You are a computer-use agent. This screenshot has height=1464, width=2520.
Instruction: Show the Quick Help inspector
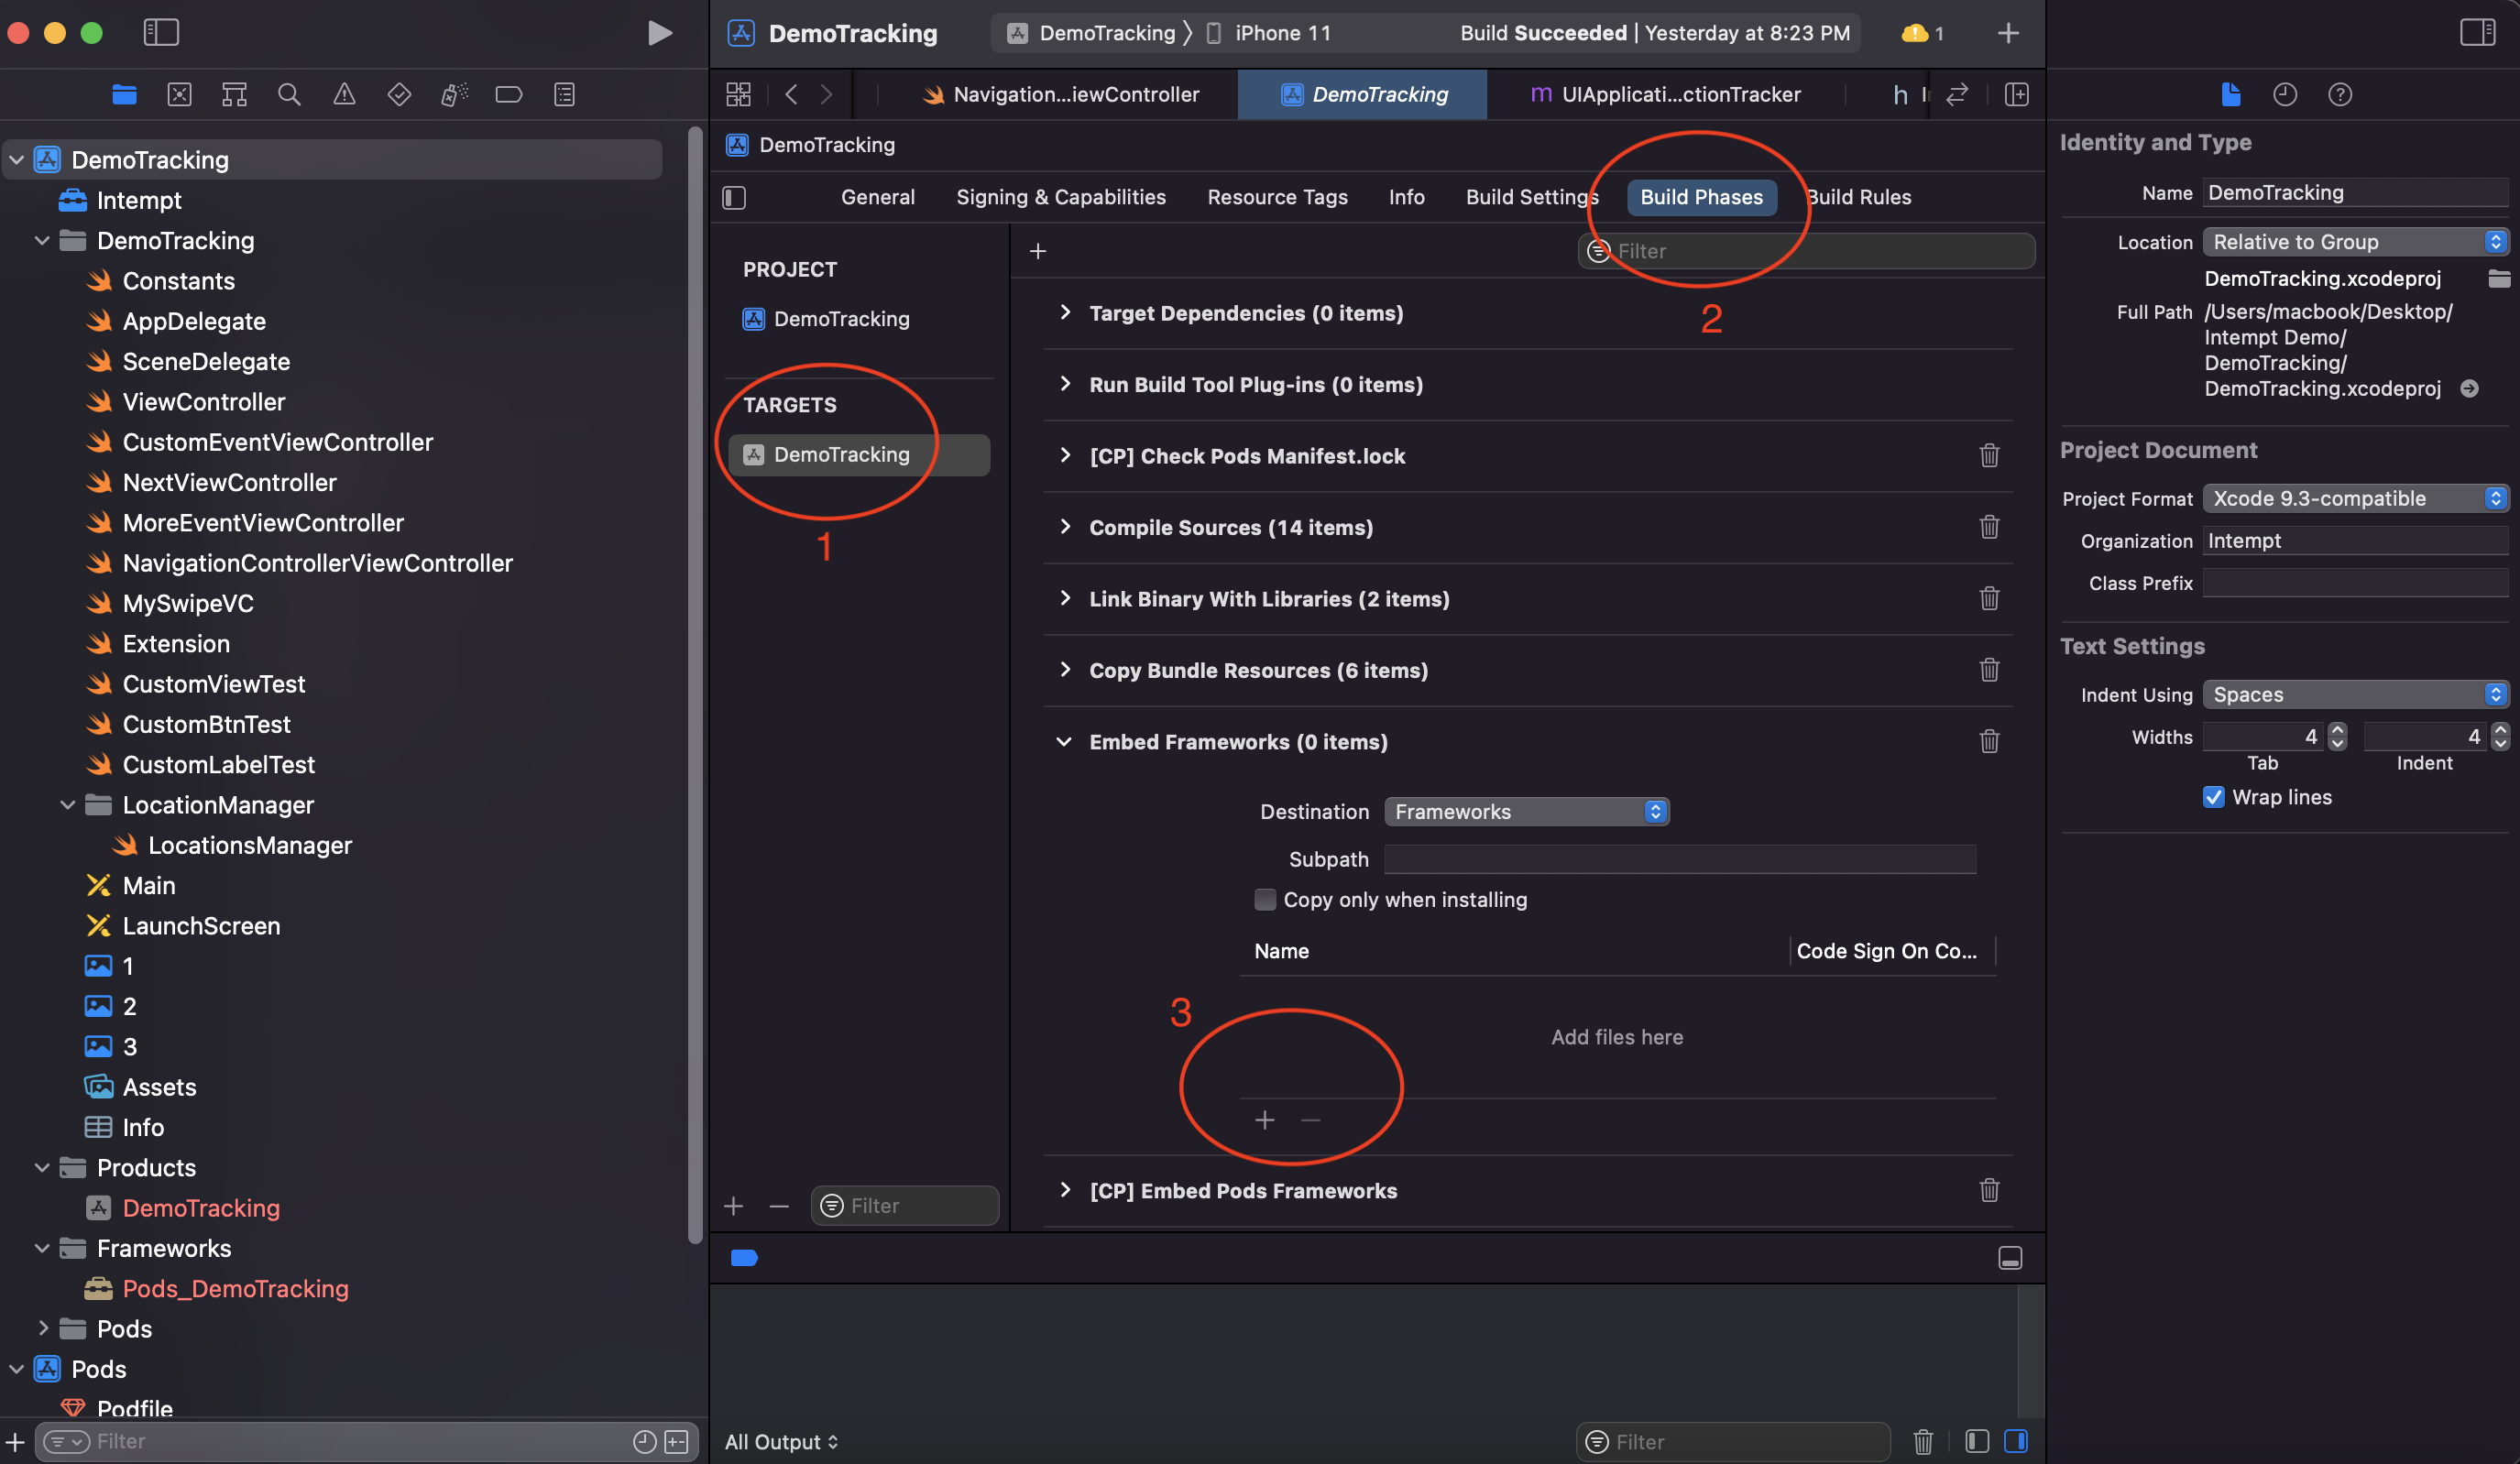pyautogui.click(x=2340, y=95)
